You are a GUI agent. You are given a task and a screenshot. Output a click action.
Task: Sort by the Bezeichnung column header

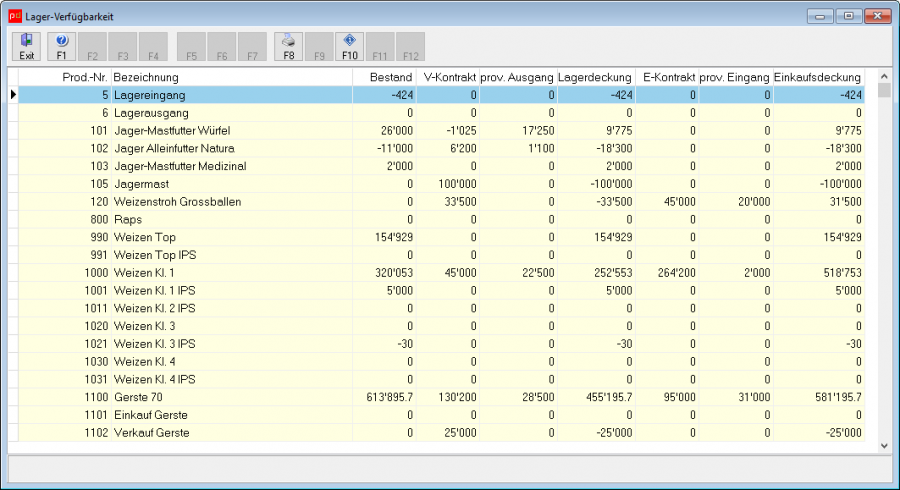(x=231, y=77)
